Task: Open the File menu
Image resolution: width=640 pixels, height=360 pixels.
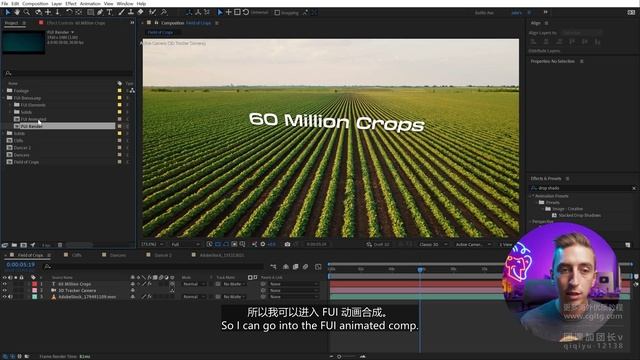Action: [x=4, y=3]
